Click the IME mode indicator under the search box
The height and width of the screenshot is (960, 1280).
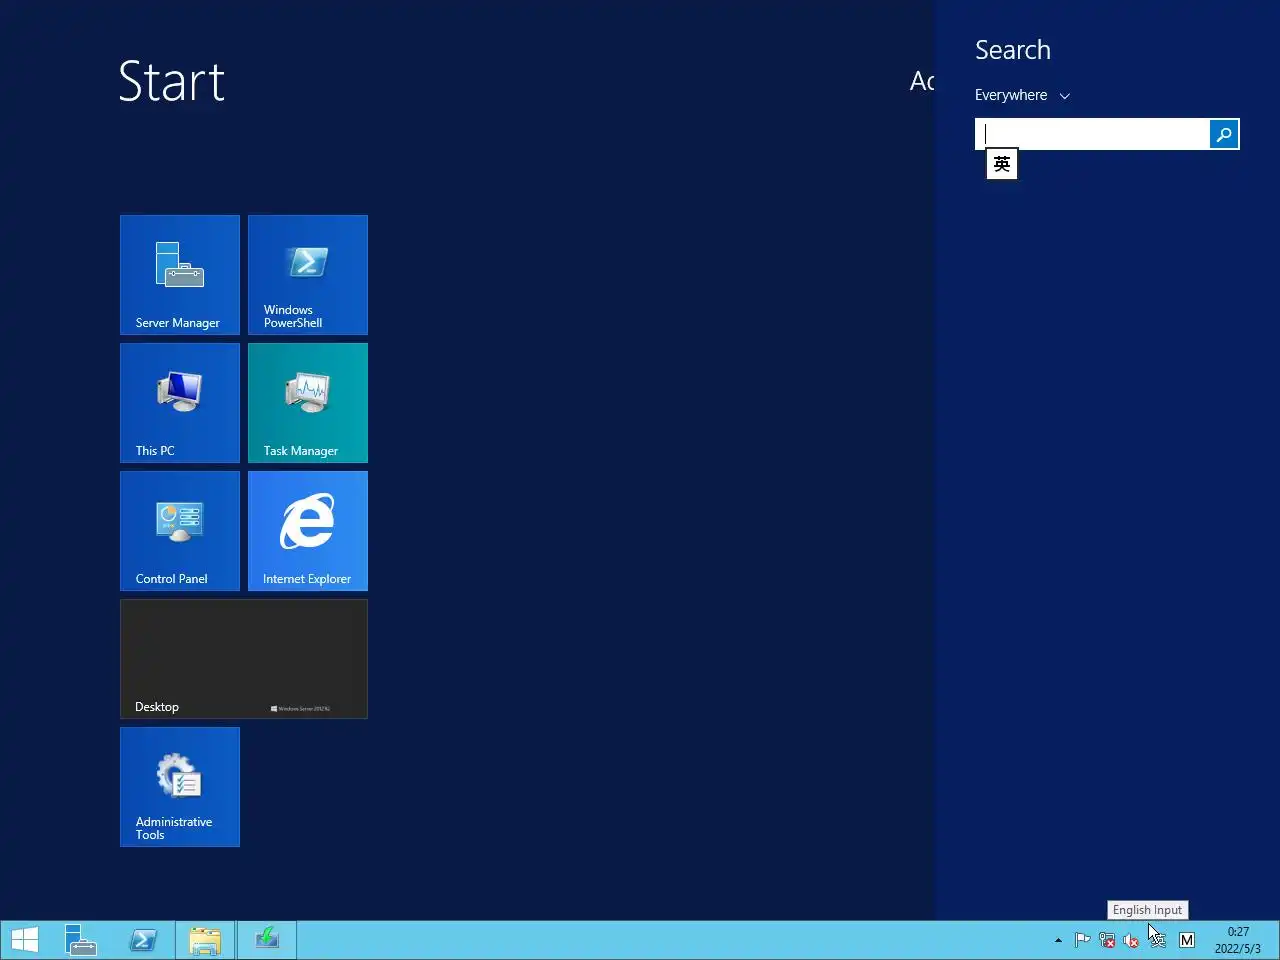tap(1002, 164)
